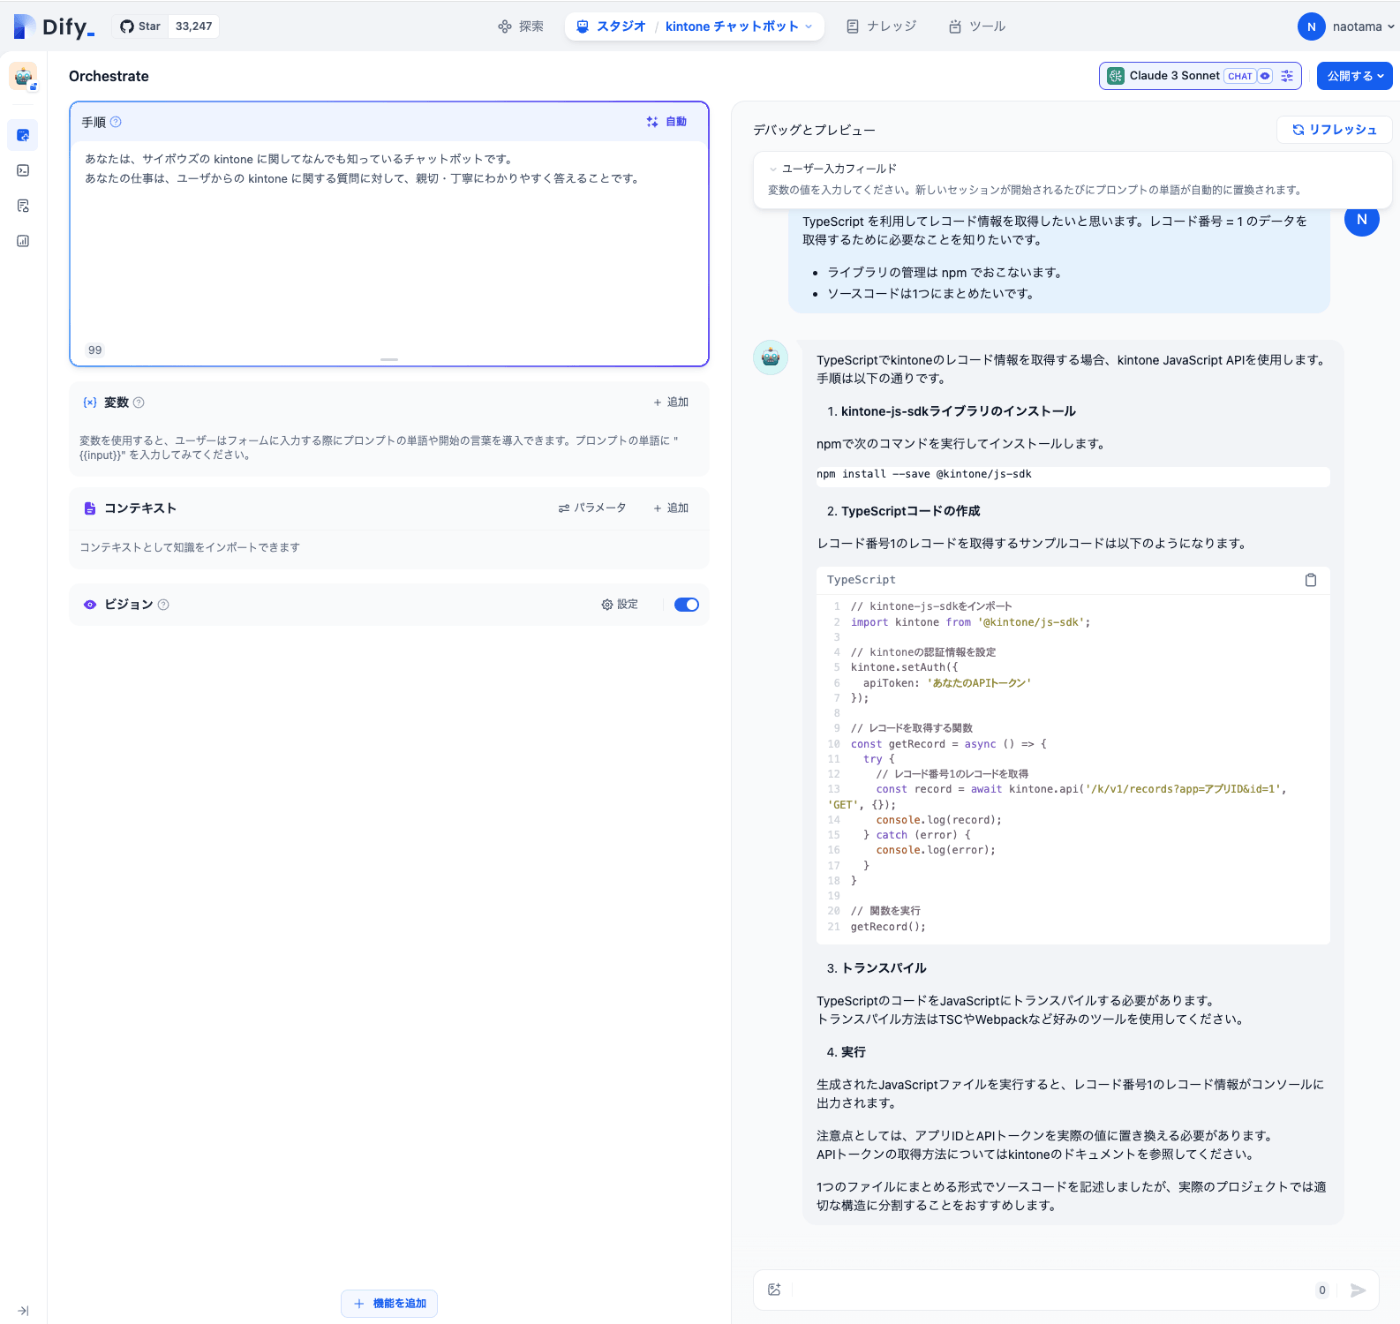Click the heading 4. 実行

(x=846, y=1052)
